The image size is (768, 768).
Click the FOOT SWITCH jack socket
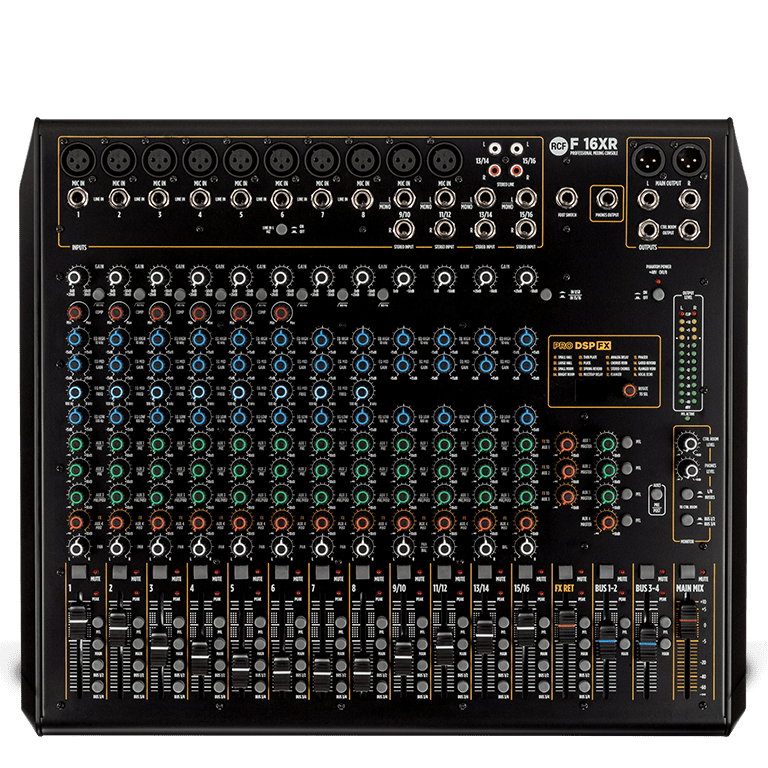pos(568,198)
